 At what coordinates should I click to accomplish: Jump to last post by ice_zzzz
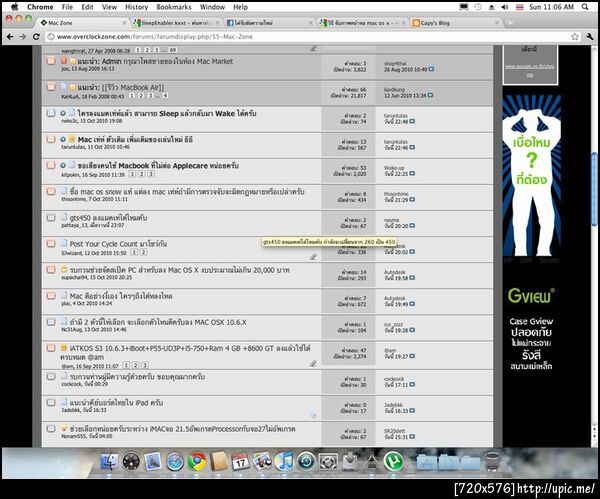coord(412,330)
